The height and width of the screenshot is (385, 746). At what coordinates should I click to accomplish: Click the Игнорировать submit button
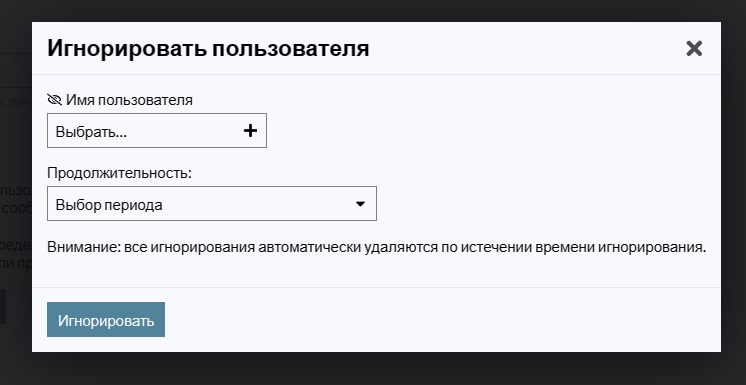tap(106, 319)
